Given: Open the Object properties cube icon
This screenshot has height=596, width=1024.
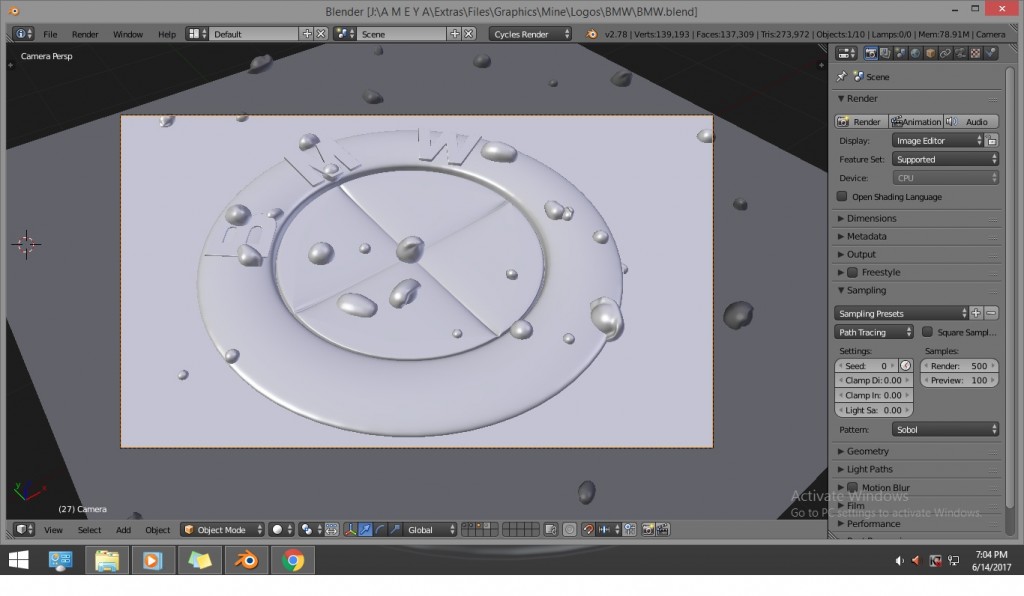Looking at the screenshot, I should 929,53.
